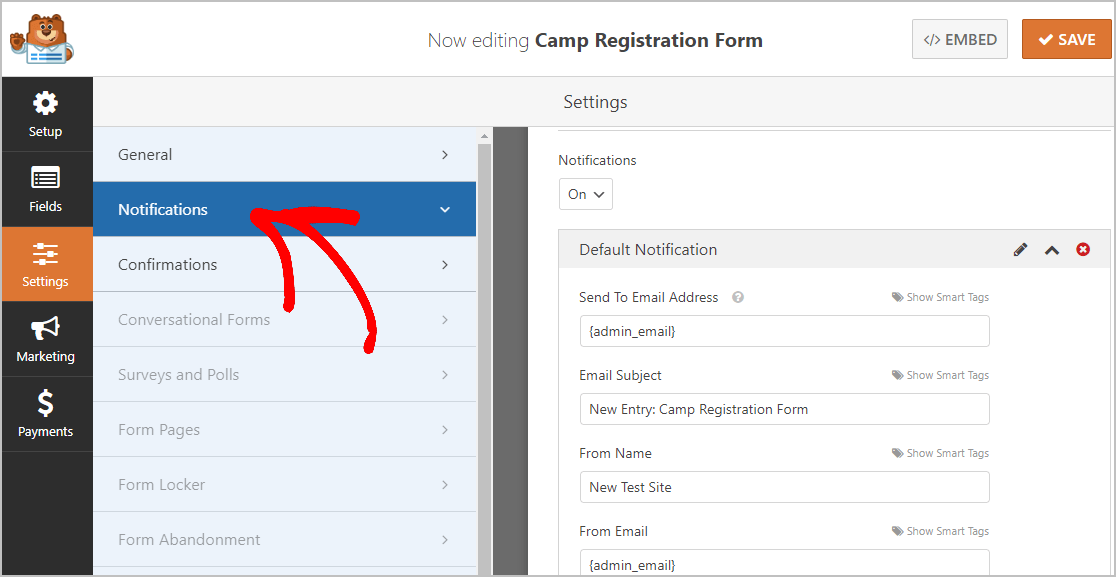Screen dimensions: 1116x577
Task: Click the WPForms bear mascot logo
Action: point(41,39)
